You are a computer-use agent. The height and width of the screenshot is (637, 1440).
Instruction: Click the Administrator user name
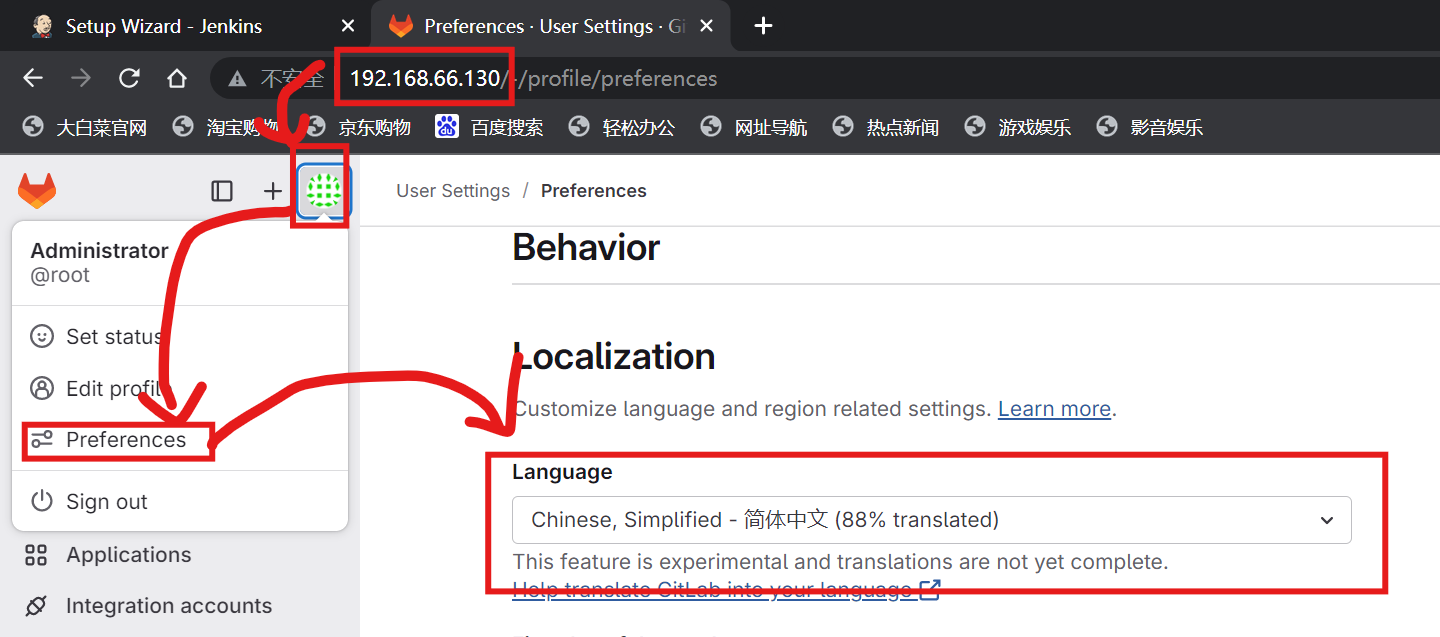[99, 251]
